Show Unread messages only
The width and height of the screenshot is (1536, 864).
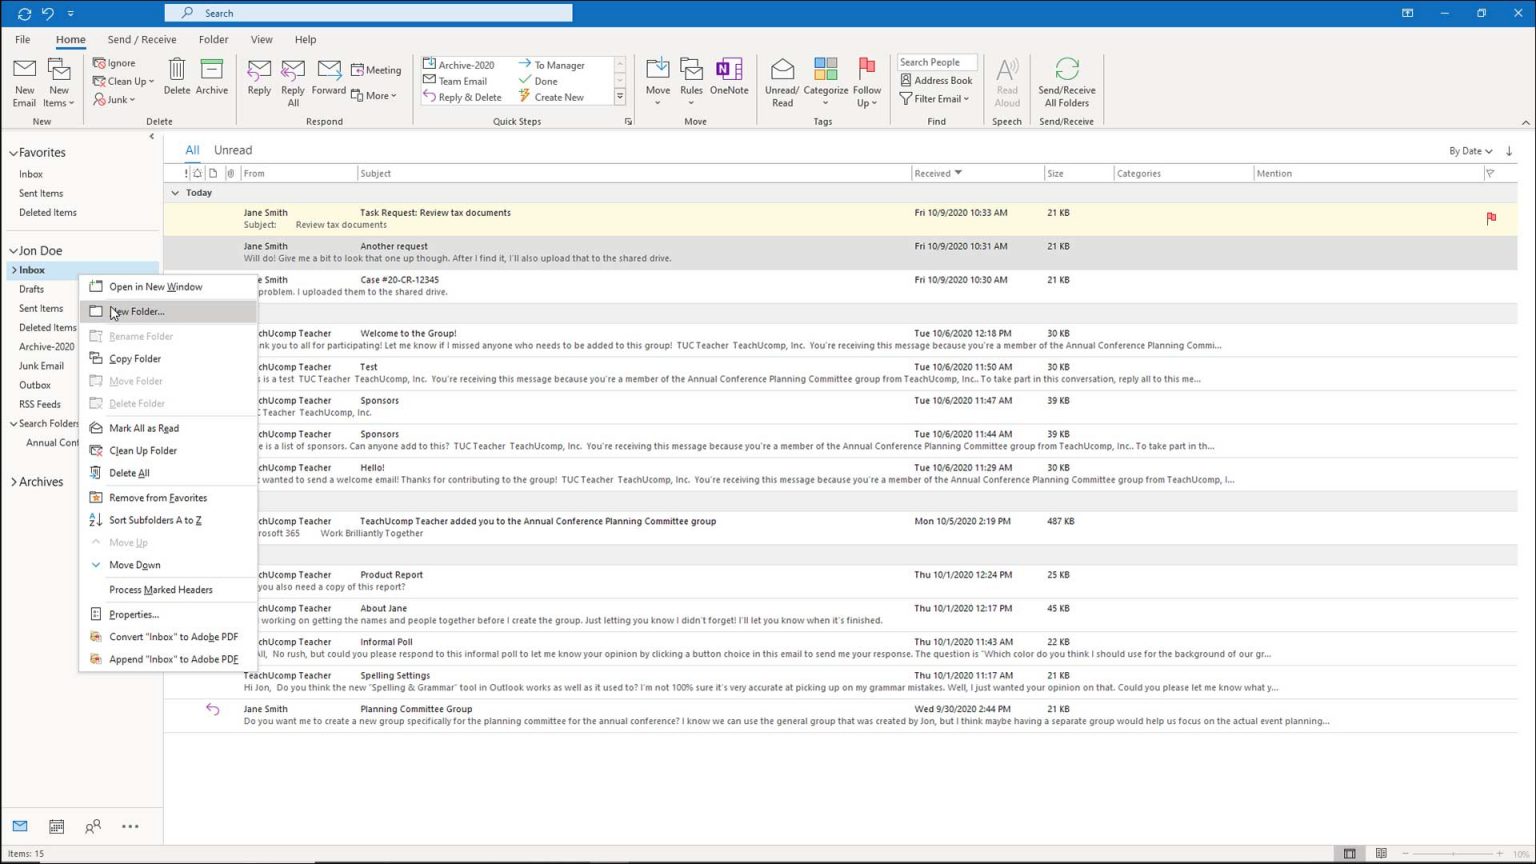pyautogui.click(x=233, y=150)
